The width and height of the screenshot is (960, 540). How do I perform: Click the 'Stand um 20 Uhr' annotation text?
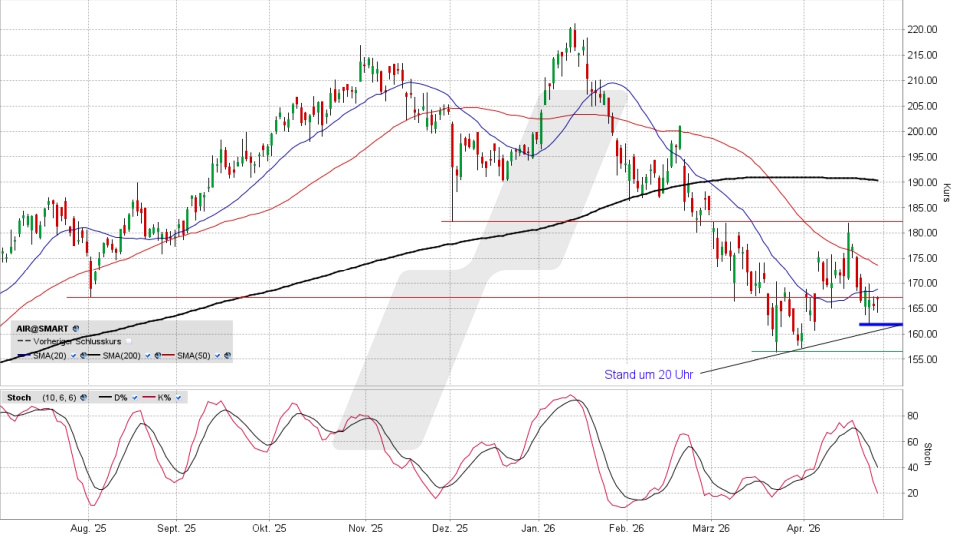(x=650, y=375)
